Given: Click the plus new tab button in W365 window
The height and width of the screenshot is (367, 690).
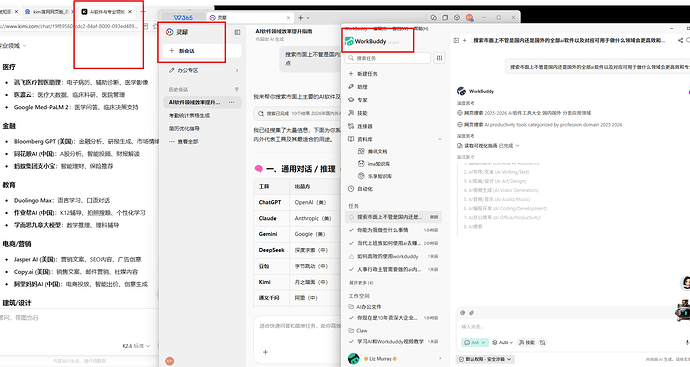Looking at the screenshot, I should click(x=301, y=18).
